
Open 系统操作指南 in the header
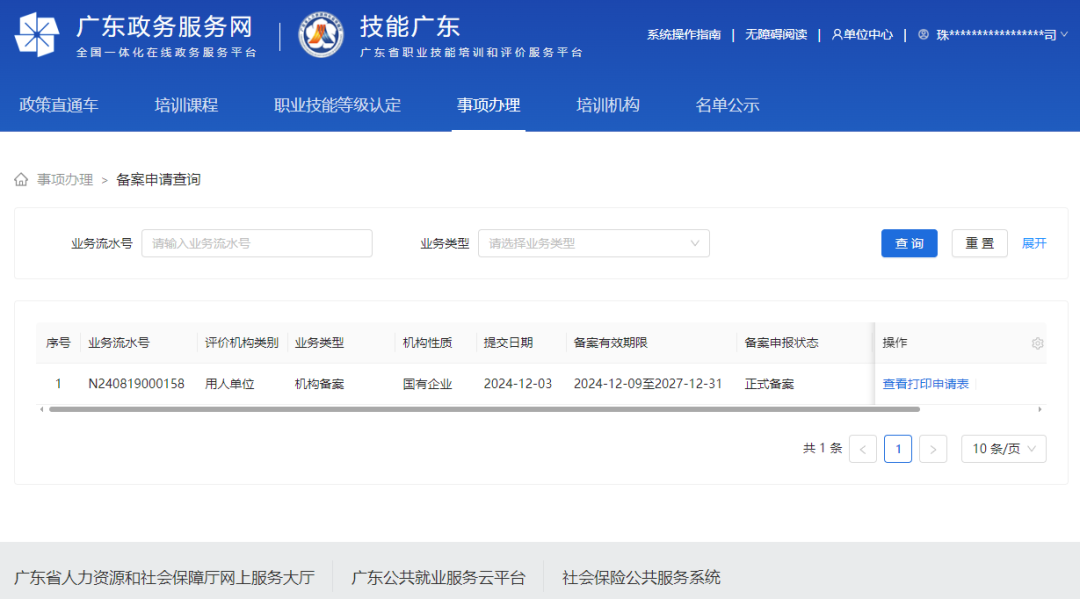(683, 35)
